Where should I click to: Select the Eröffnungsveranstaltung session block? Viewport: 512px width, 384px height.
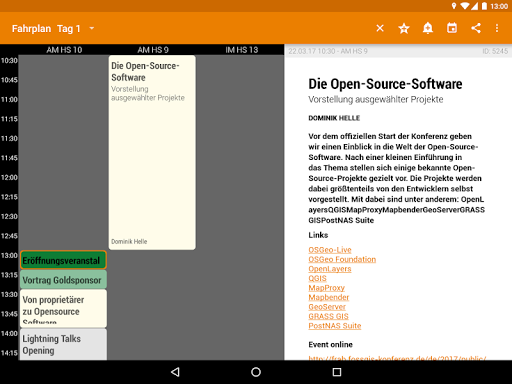click(x=63, y=260)
